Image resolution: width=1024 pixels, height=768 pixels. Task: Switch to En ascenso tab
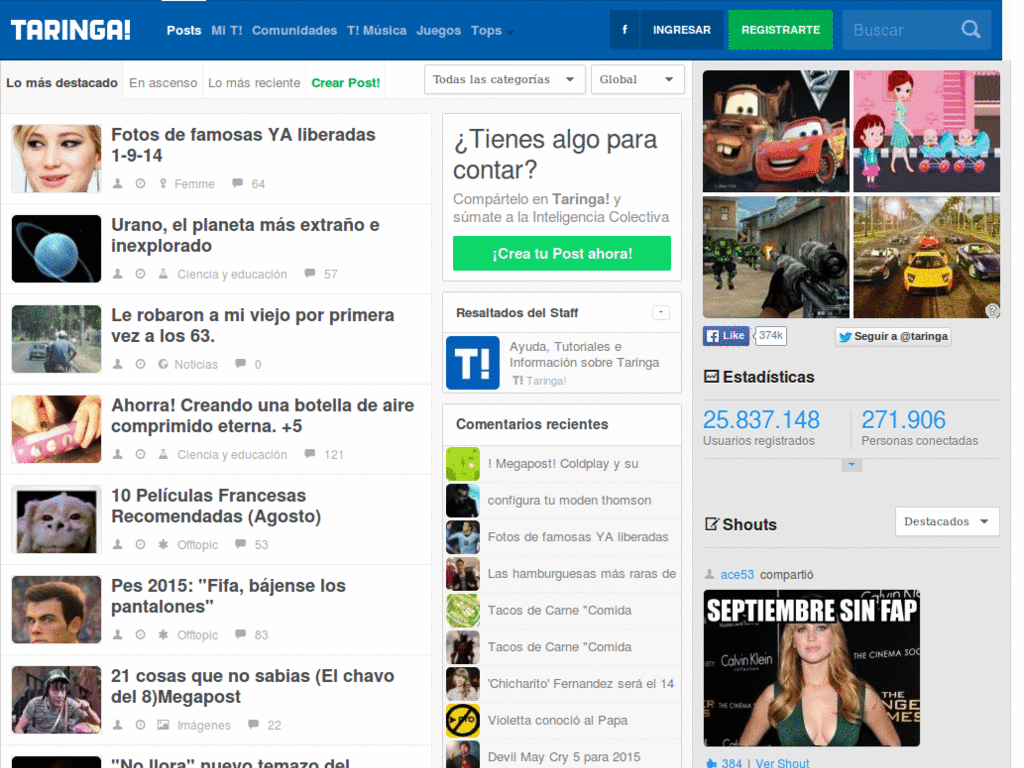pos(163,83)
